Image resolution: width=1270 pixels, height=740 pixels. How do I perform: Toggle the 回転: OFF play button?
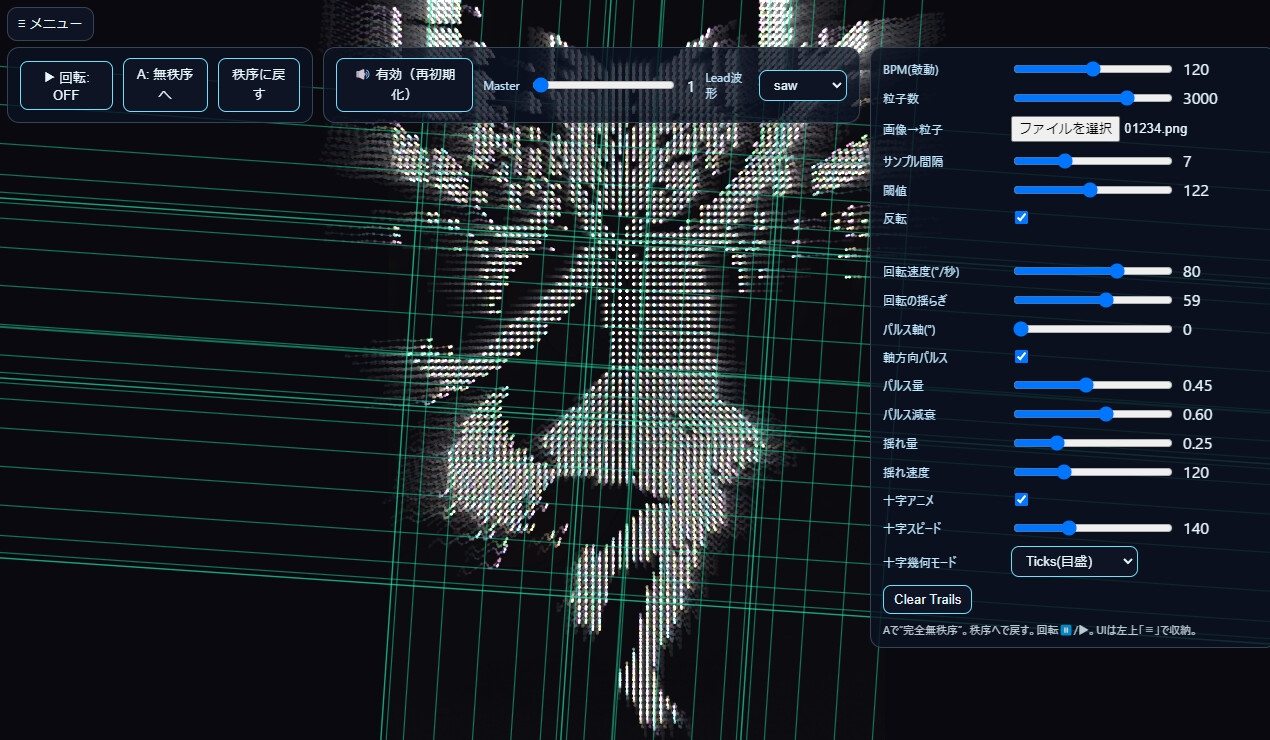[x=66, y=85]
